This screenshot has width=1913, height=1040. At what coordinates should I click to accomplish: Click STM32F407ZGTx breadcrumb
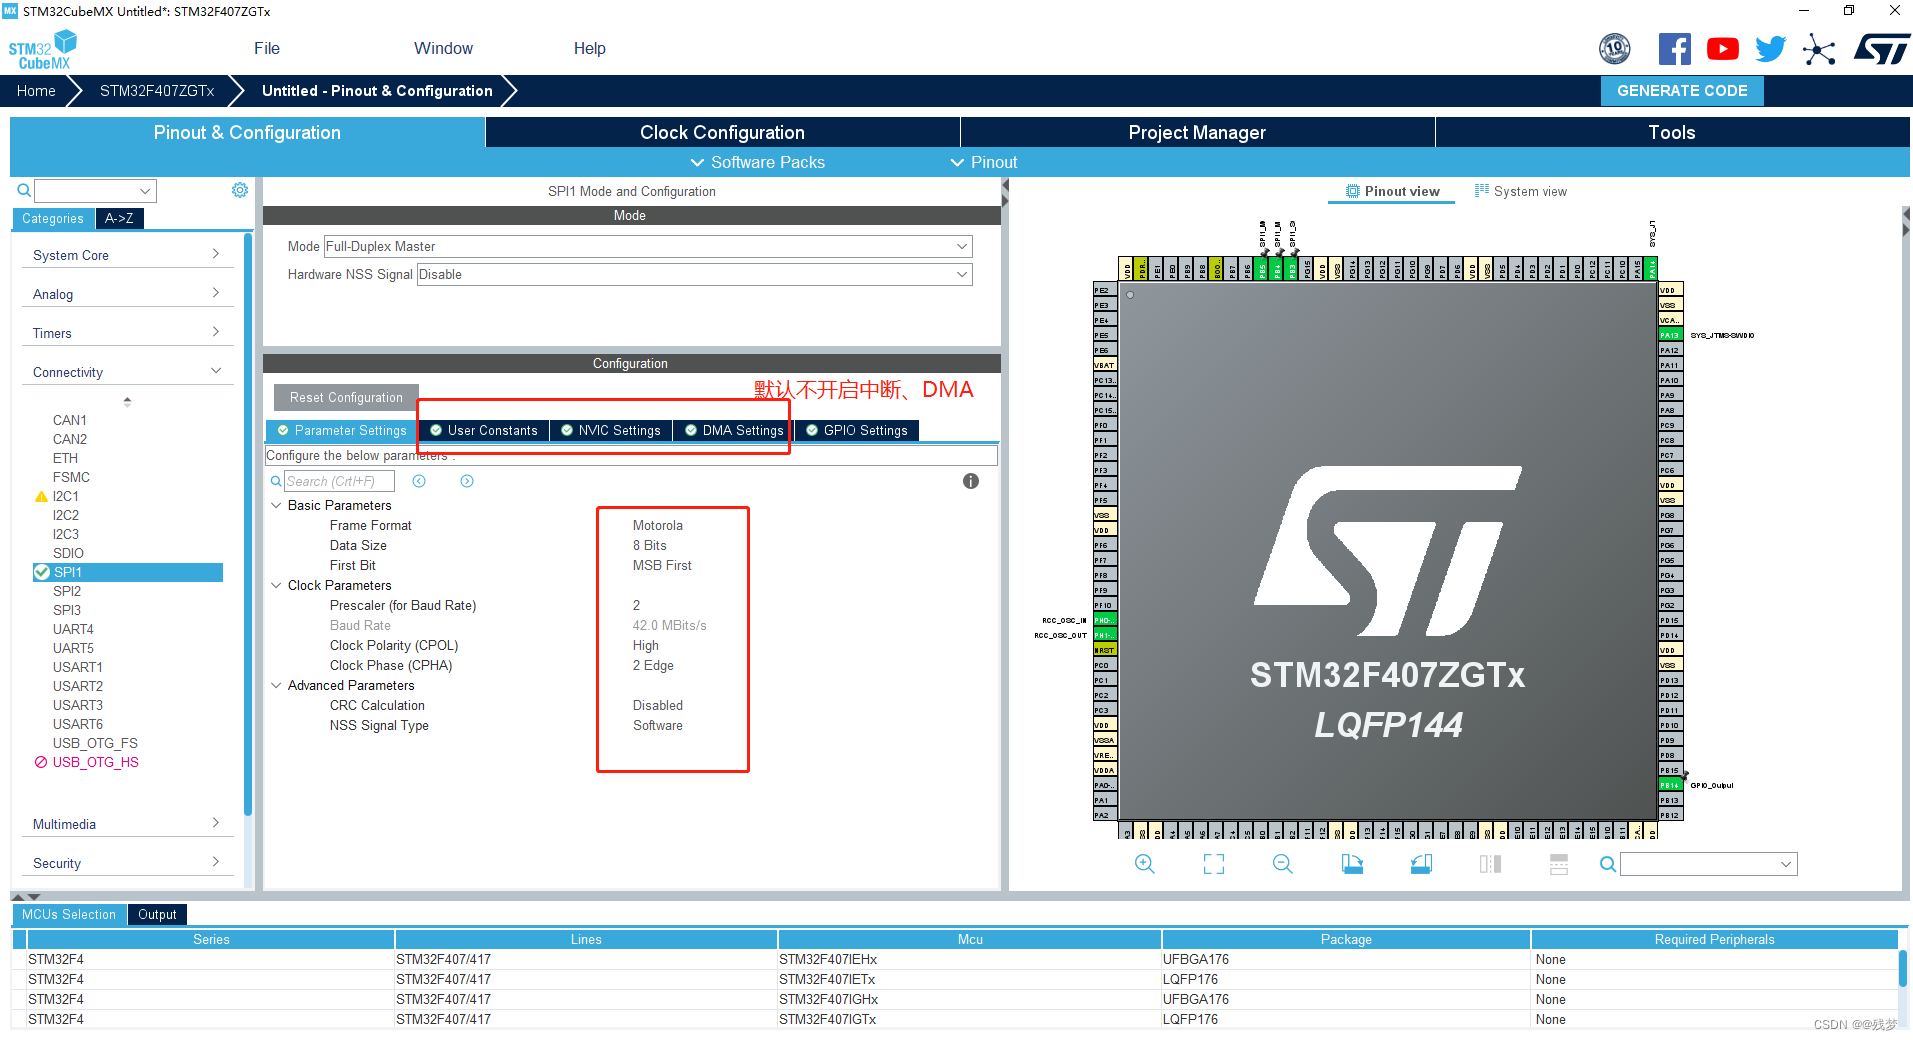click(157, 90)
